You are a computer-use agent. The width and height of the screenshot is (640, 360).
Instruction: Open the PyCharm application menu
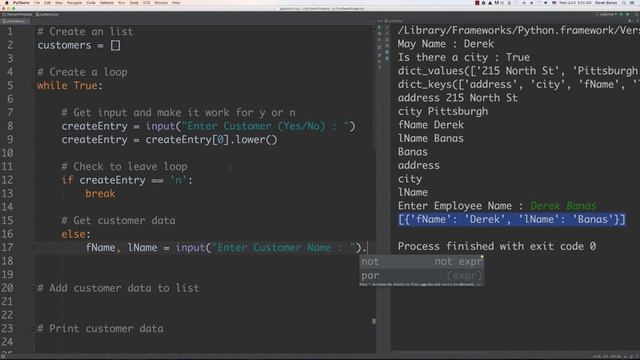21,3
